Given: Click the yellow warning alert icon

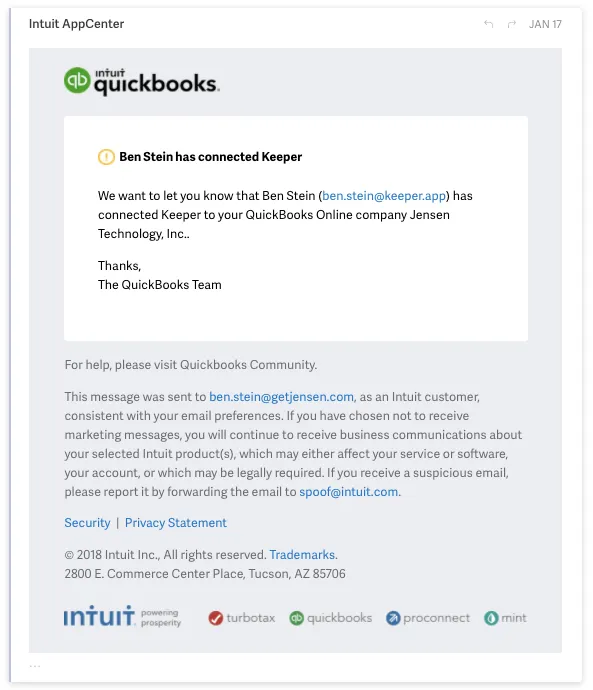Looking at the screenshot, I should [106, 157].
